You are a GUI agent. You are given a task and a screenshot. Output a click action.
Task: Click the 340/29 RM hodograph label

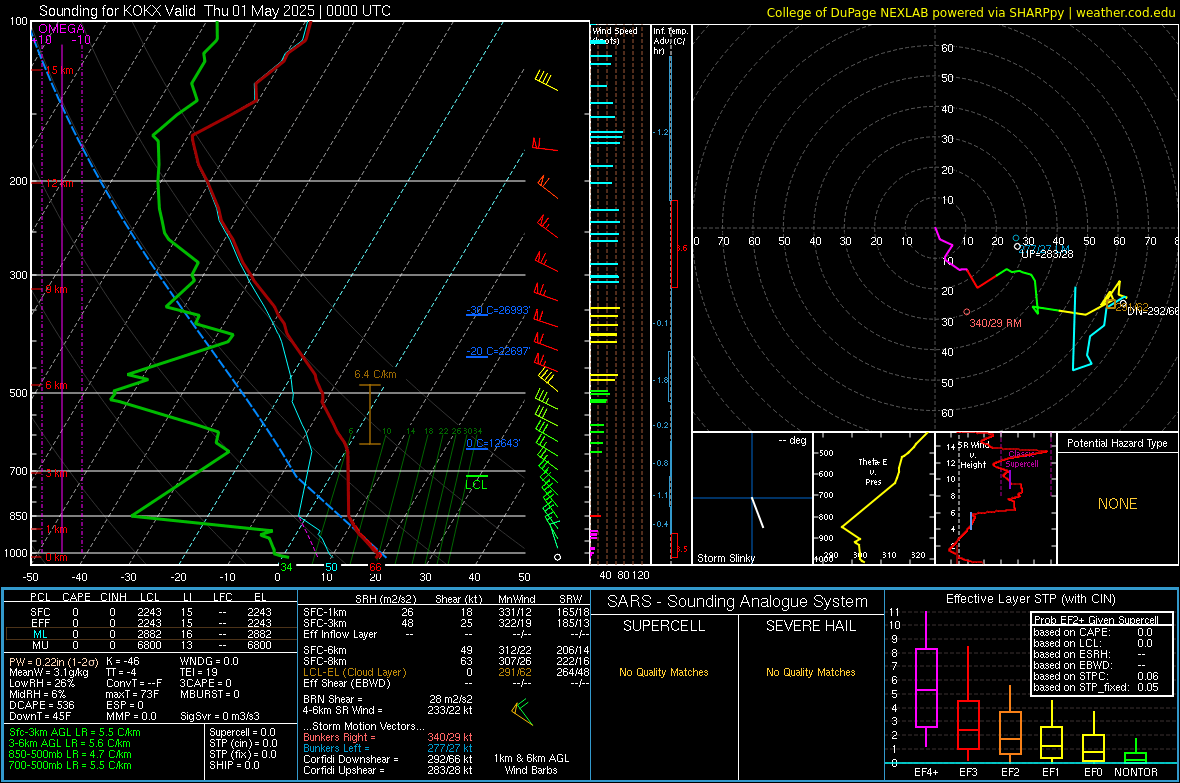pyautogui.click(x=995, y=323)
